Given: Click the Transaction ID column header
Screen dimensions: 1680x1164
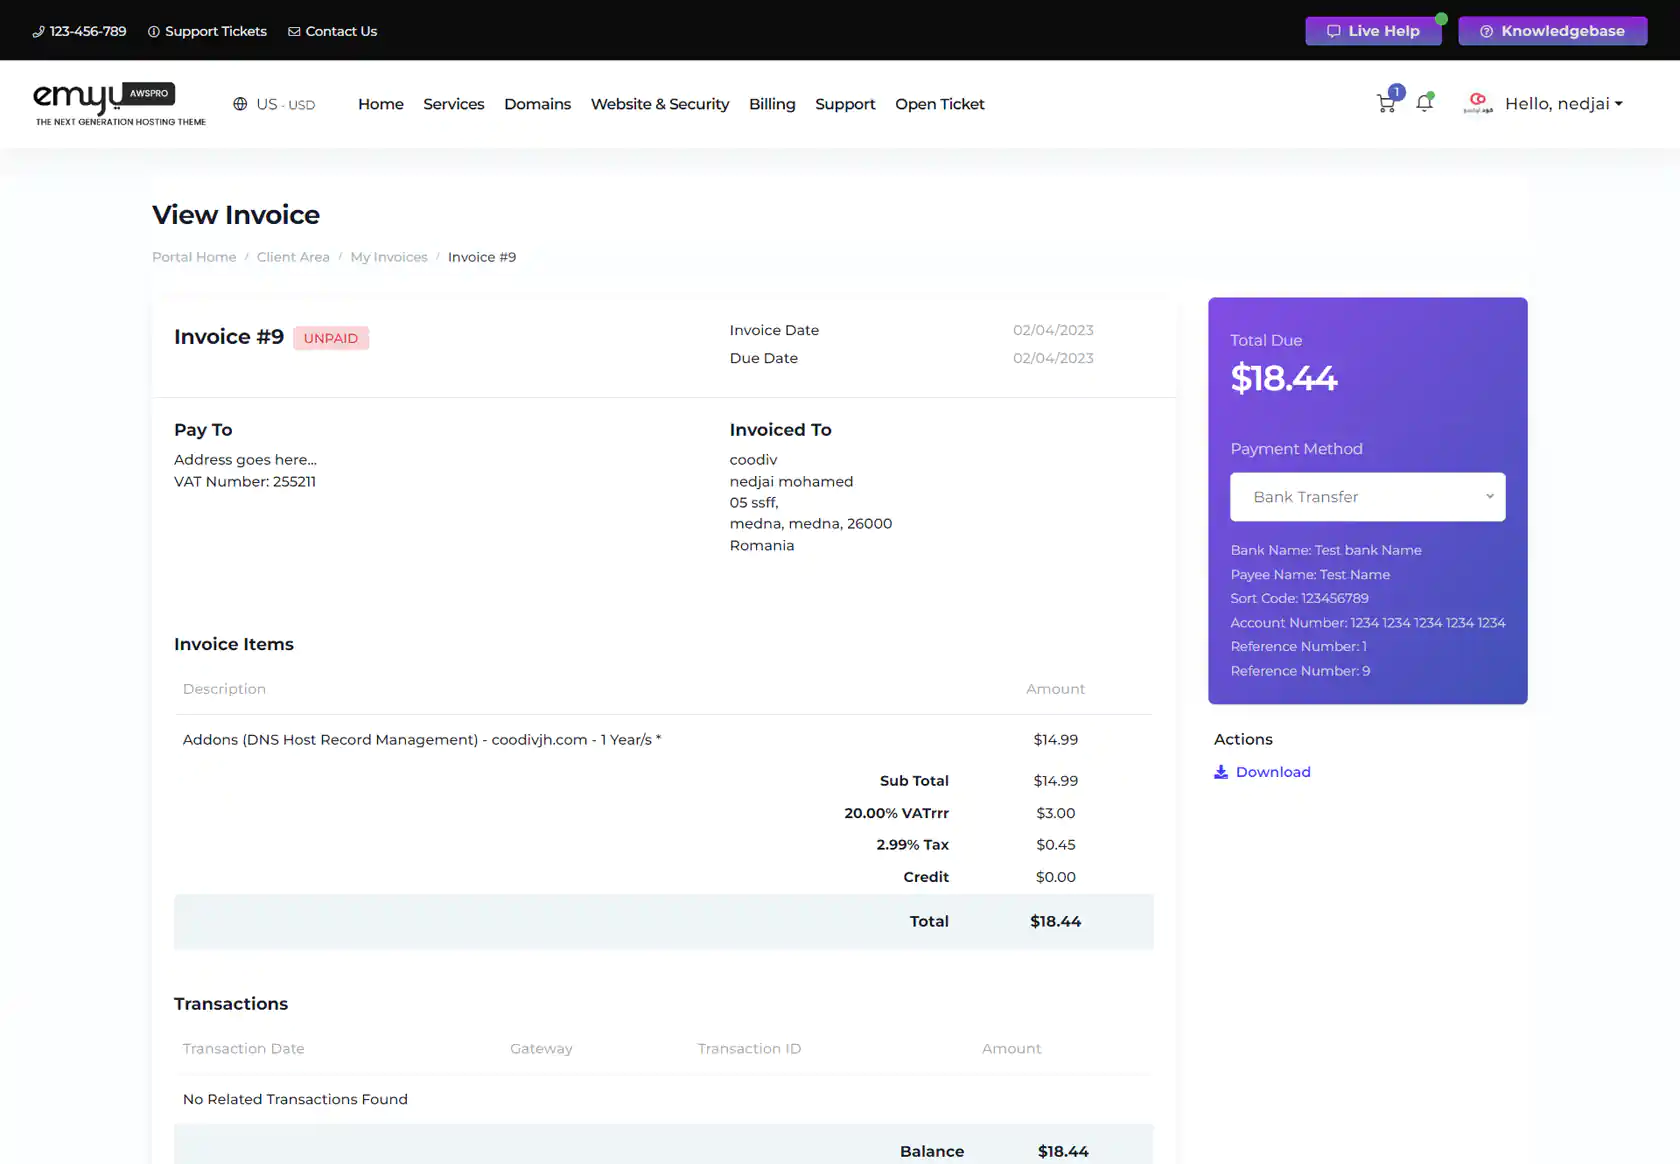Looking at the screenshot, I should (x=749, y=1049).
